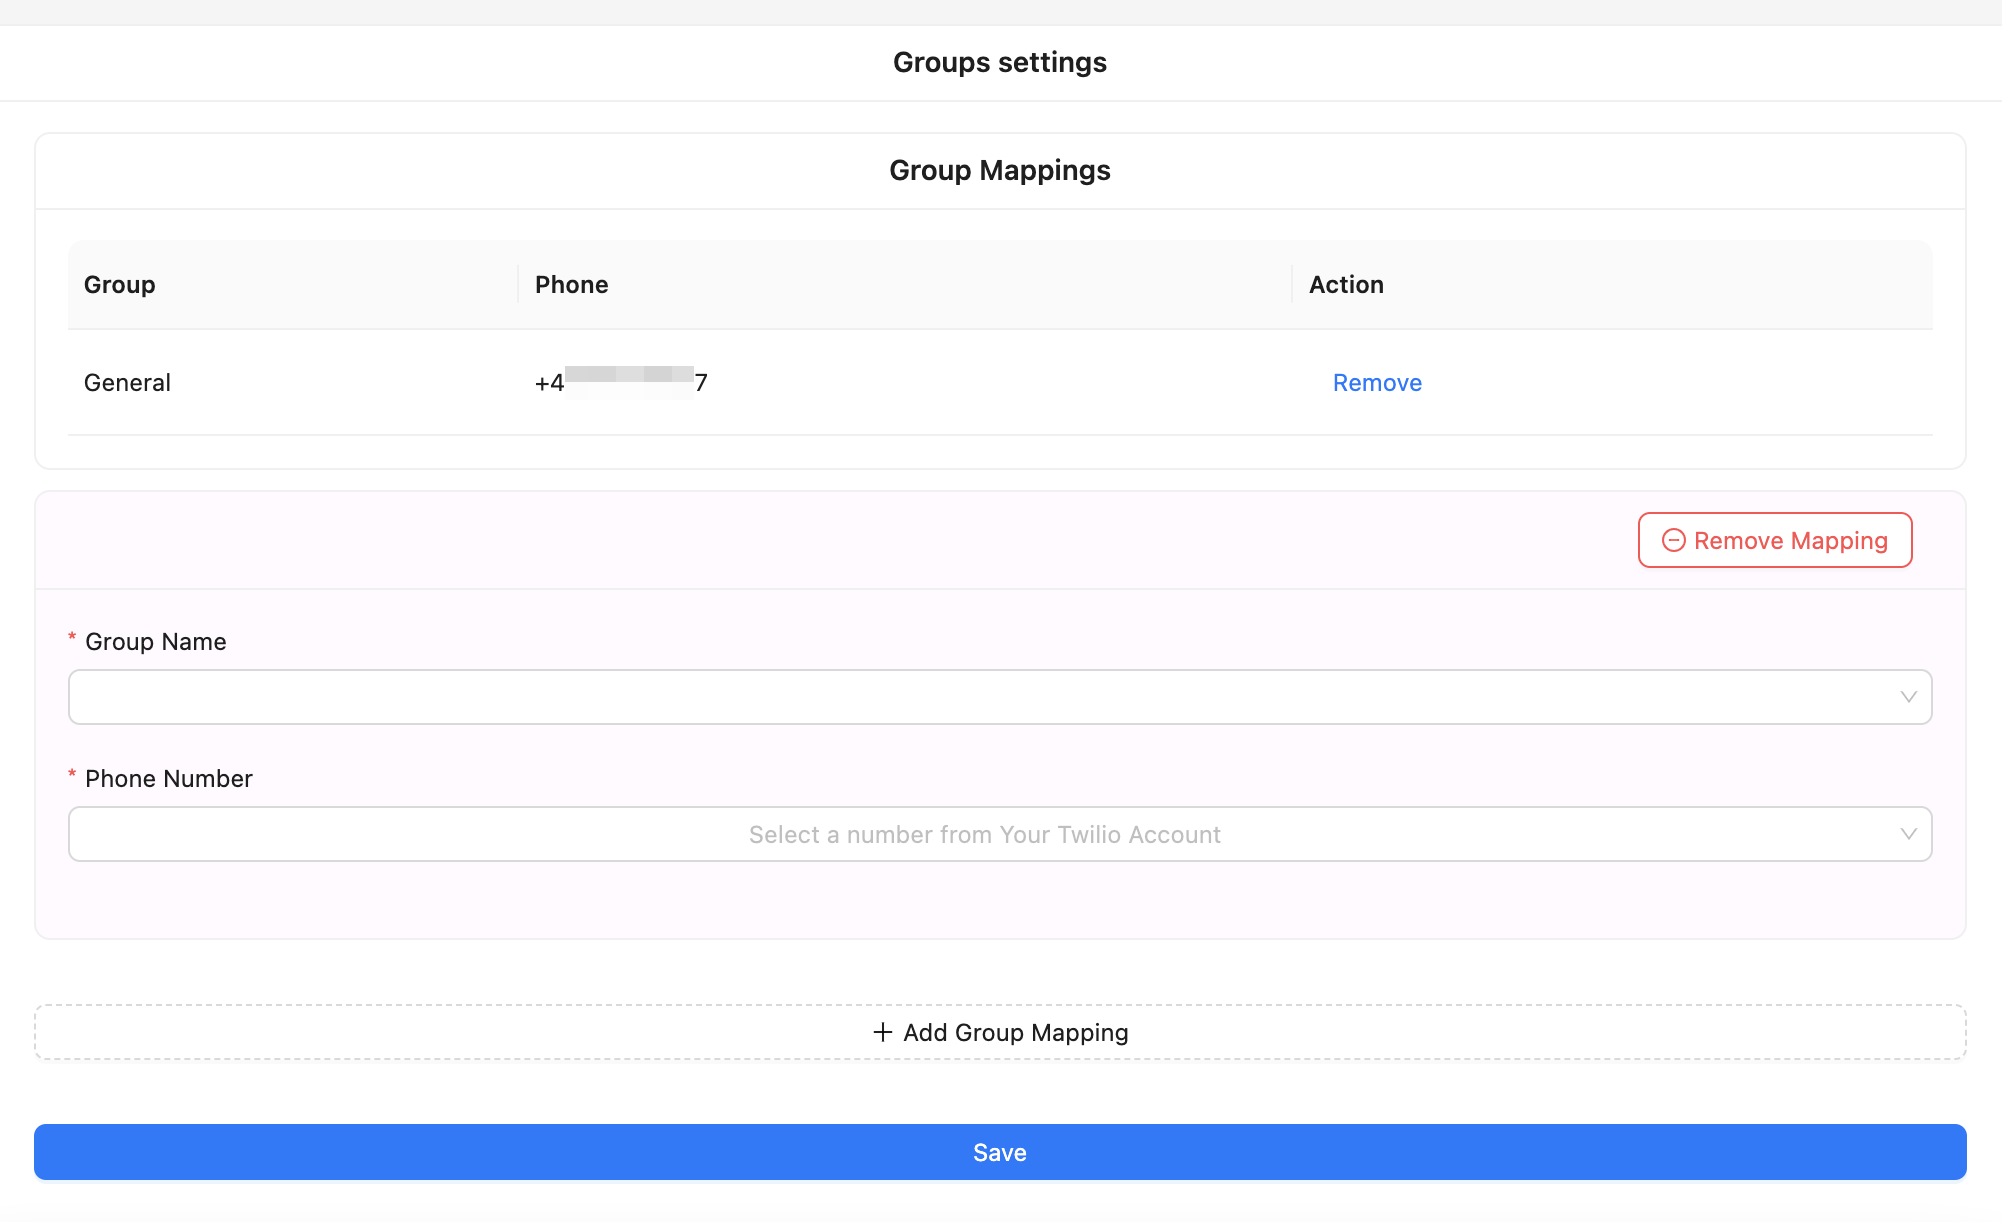The width and height of the screenshot is (2002, 1222).
Task: Click the Phone Number field label
Action: 169,779
